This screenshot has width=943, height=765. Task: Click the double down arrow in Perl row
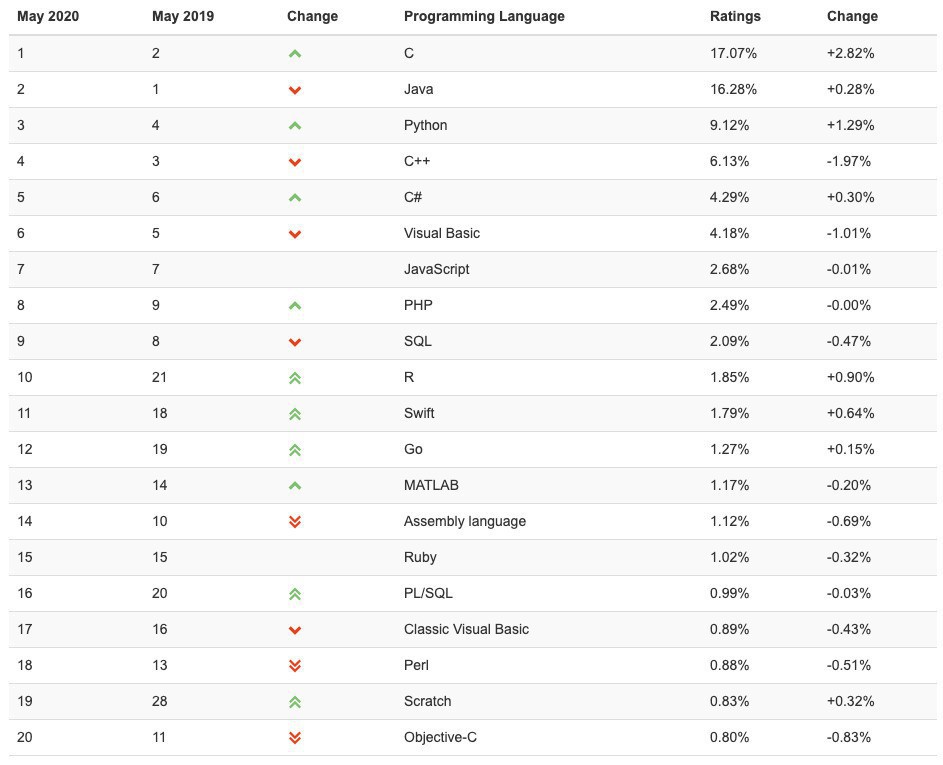[x=295, y=666]
